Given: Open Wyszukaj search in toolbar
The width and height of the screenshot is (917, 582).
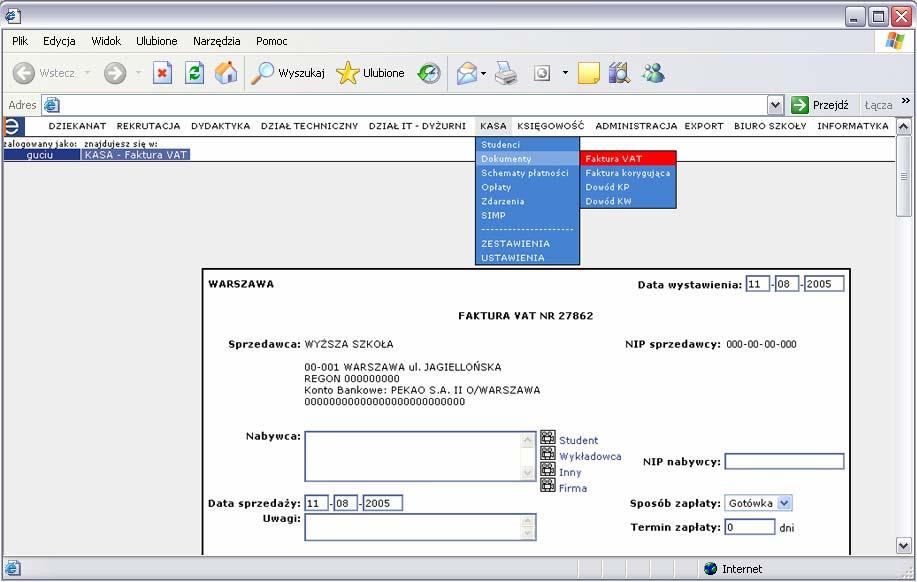Looking at the screenshot, I should 288,73.
